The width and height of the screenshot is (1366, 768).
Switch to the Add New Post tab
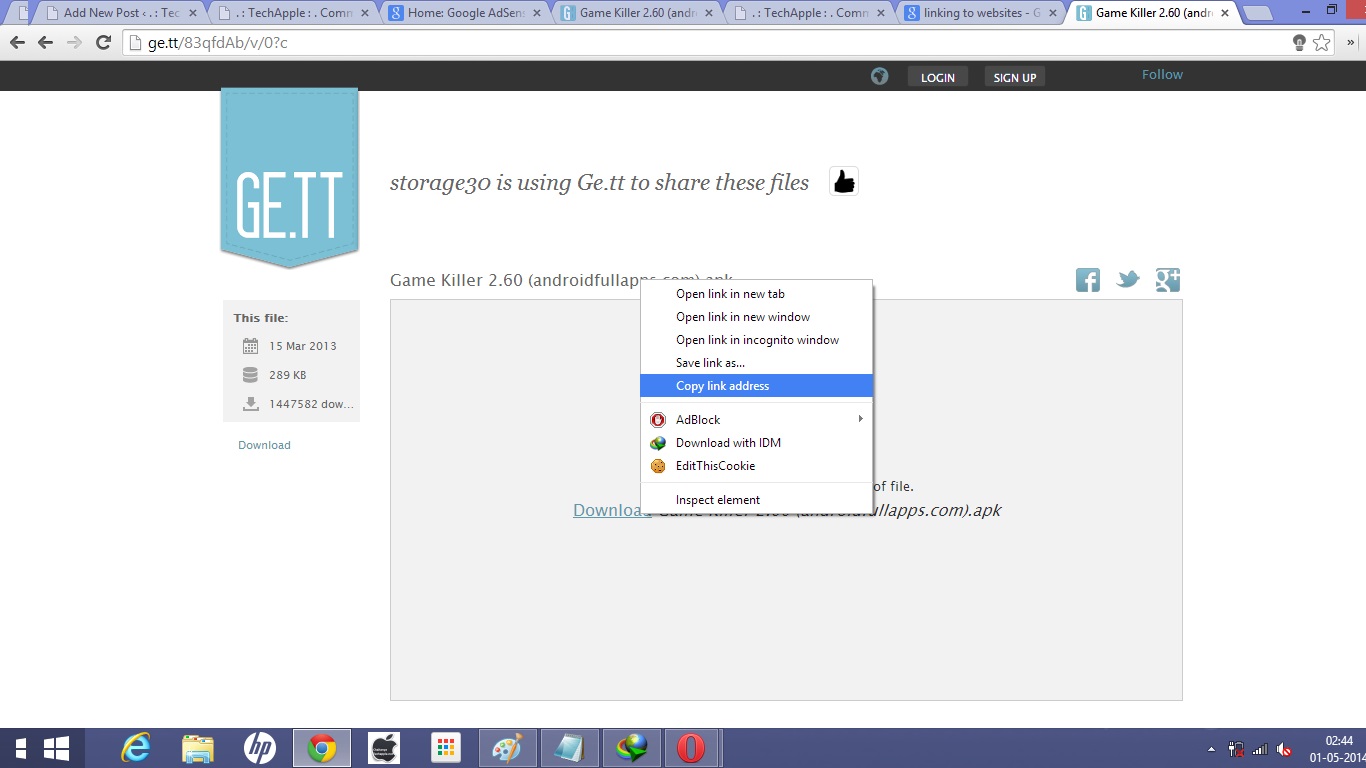[x=120, y=13]
